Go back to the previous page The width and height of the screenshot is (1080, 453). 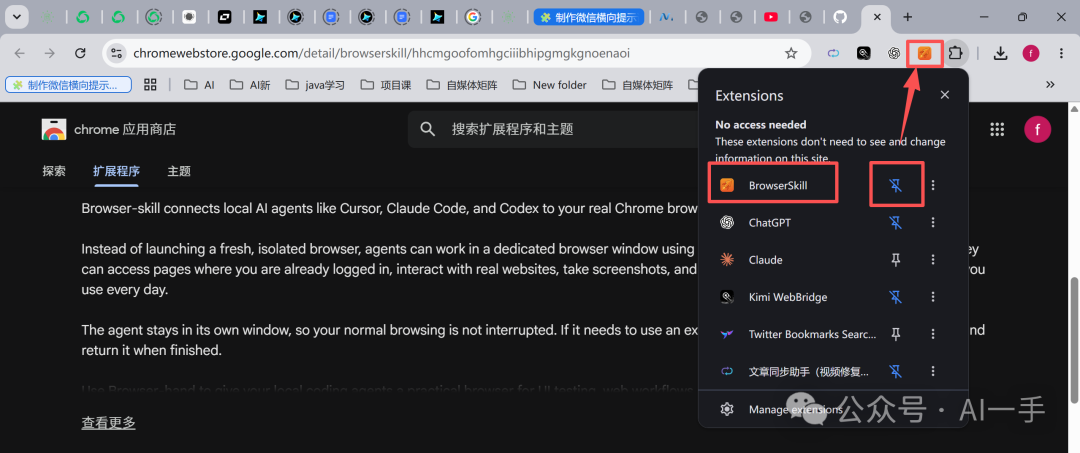click(x=19, y=53)
